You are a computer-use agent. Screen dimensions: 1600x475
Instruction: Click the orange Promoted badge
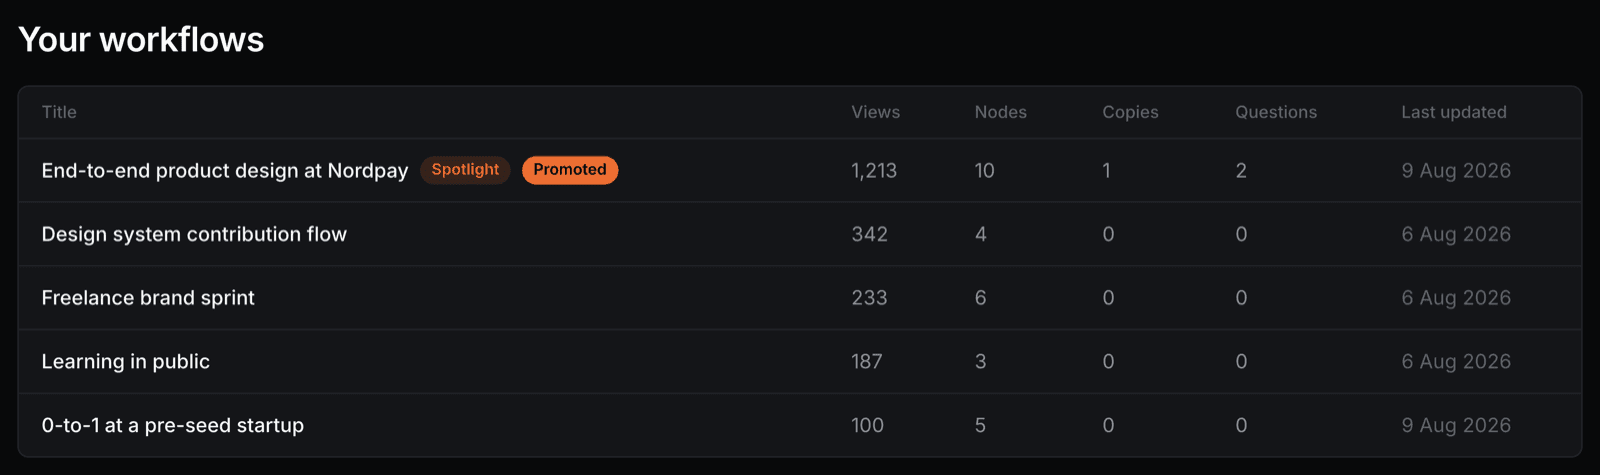coord(570,170)
